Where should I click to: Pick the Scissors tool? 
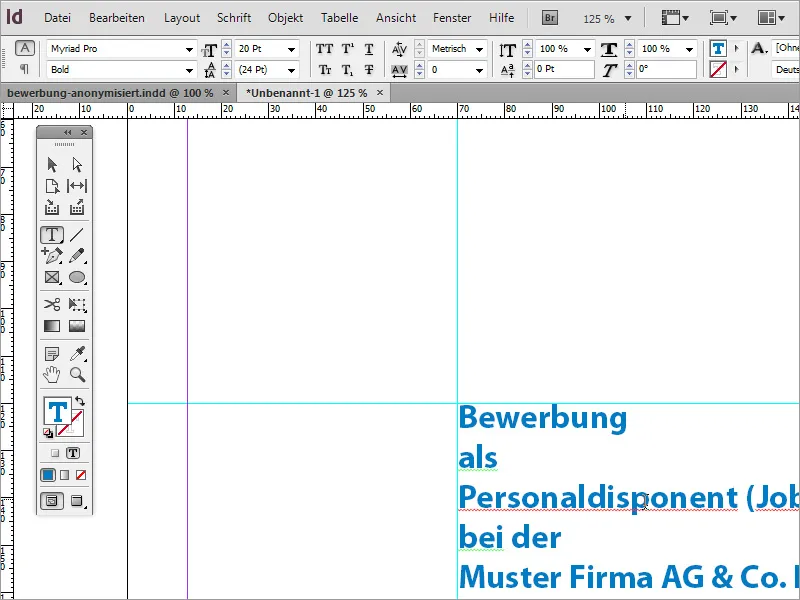[x=52, y=305]
